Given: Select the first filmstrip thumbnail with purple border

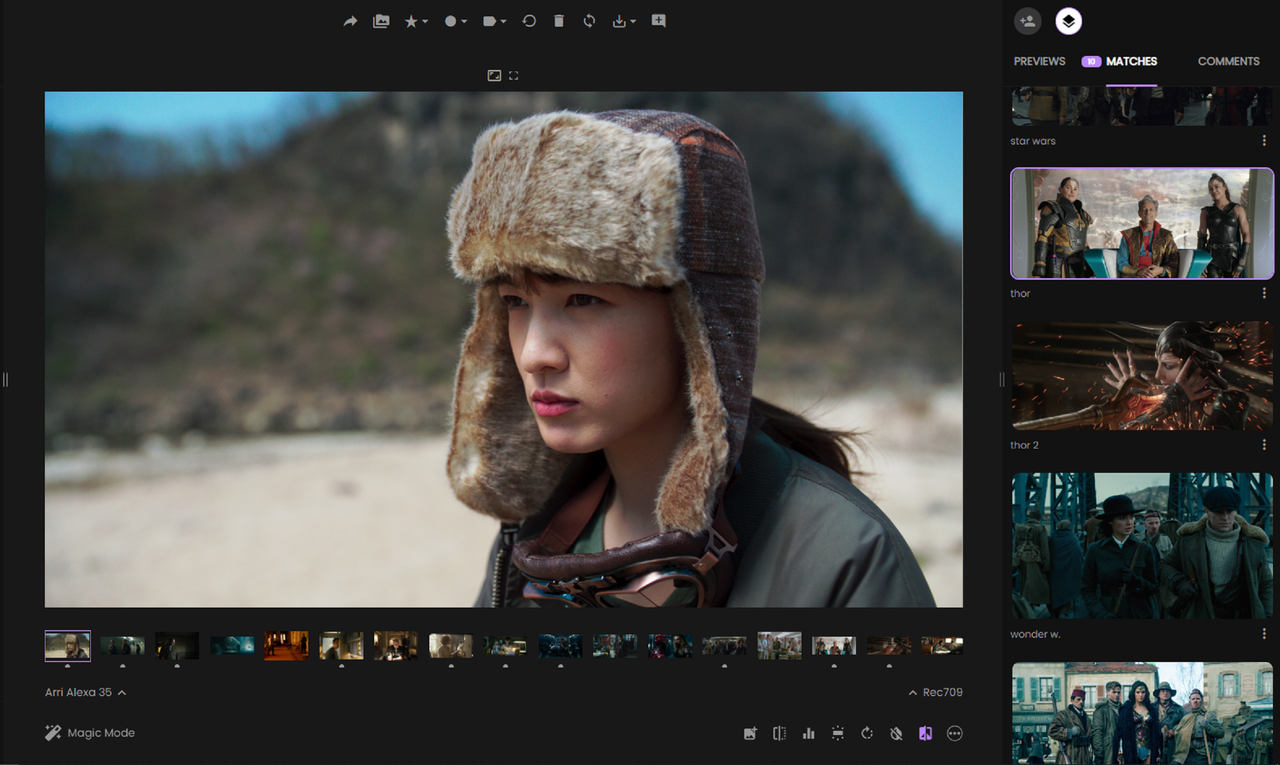Looking at the screenshot, I should pos(68,646).
